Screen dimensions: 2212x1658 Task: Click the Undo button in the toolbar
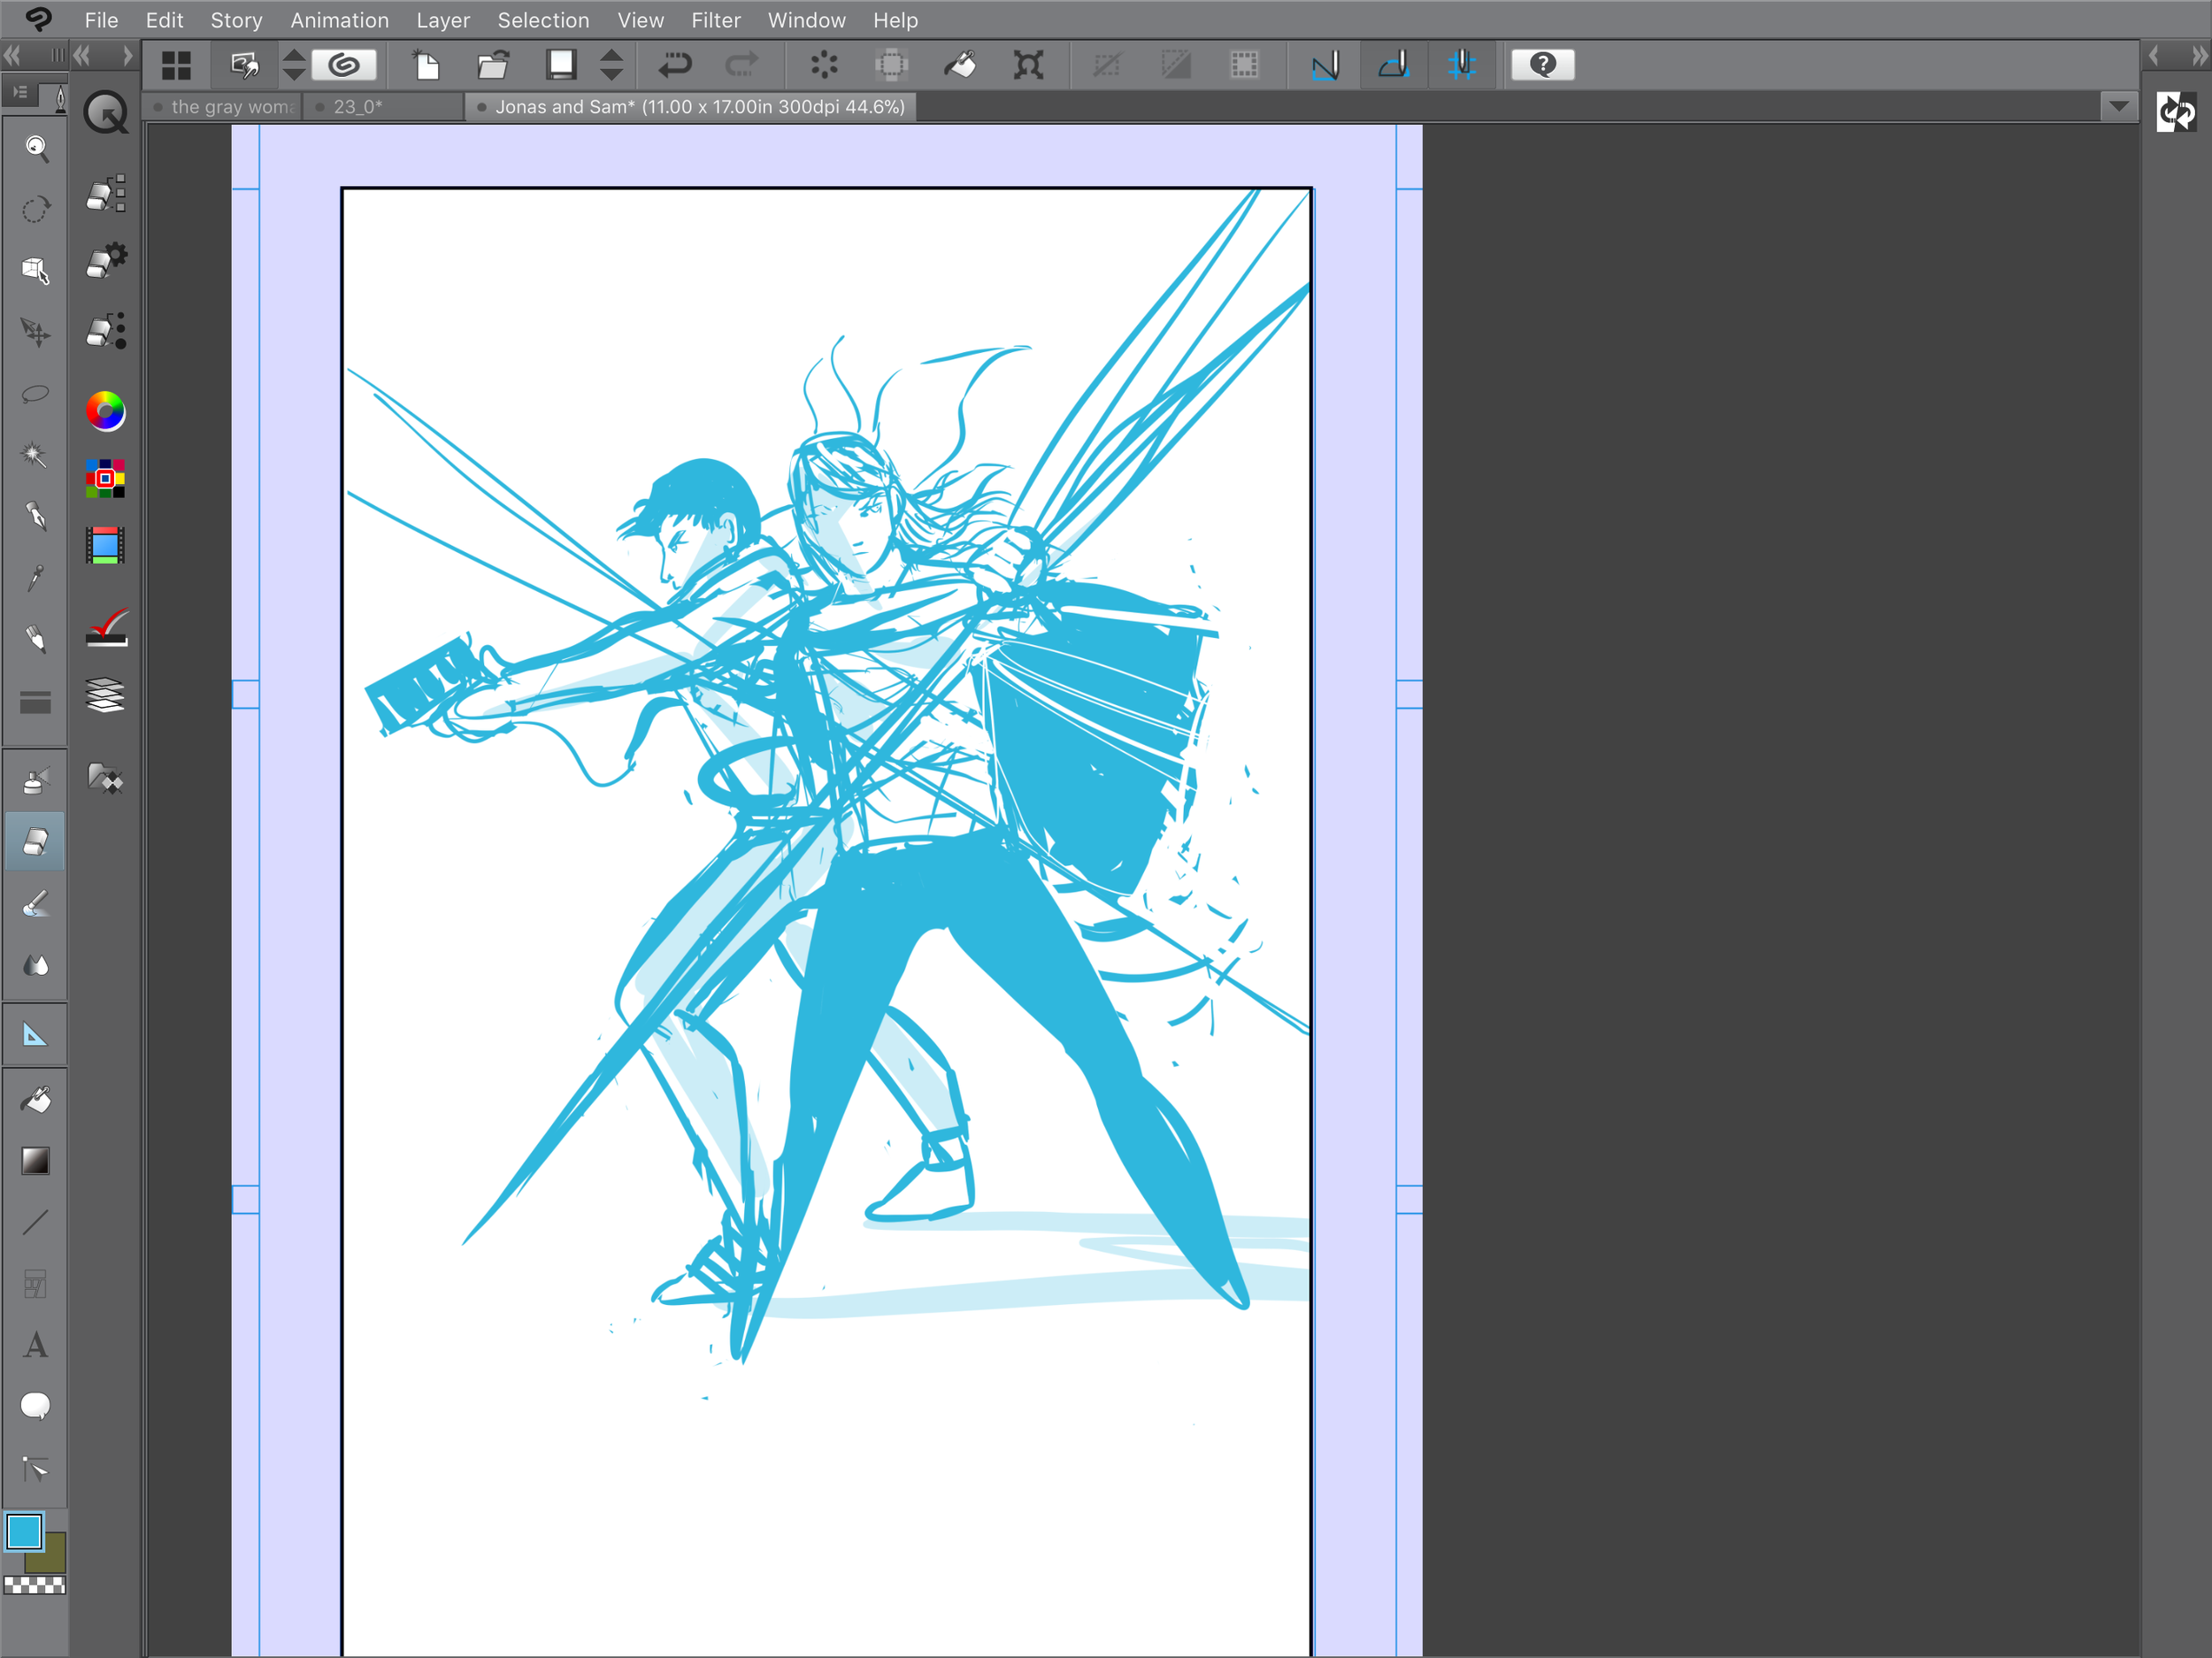[x=677, y=64]
